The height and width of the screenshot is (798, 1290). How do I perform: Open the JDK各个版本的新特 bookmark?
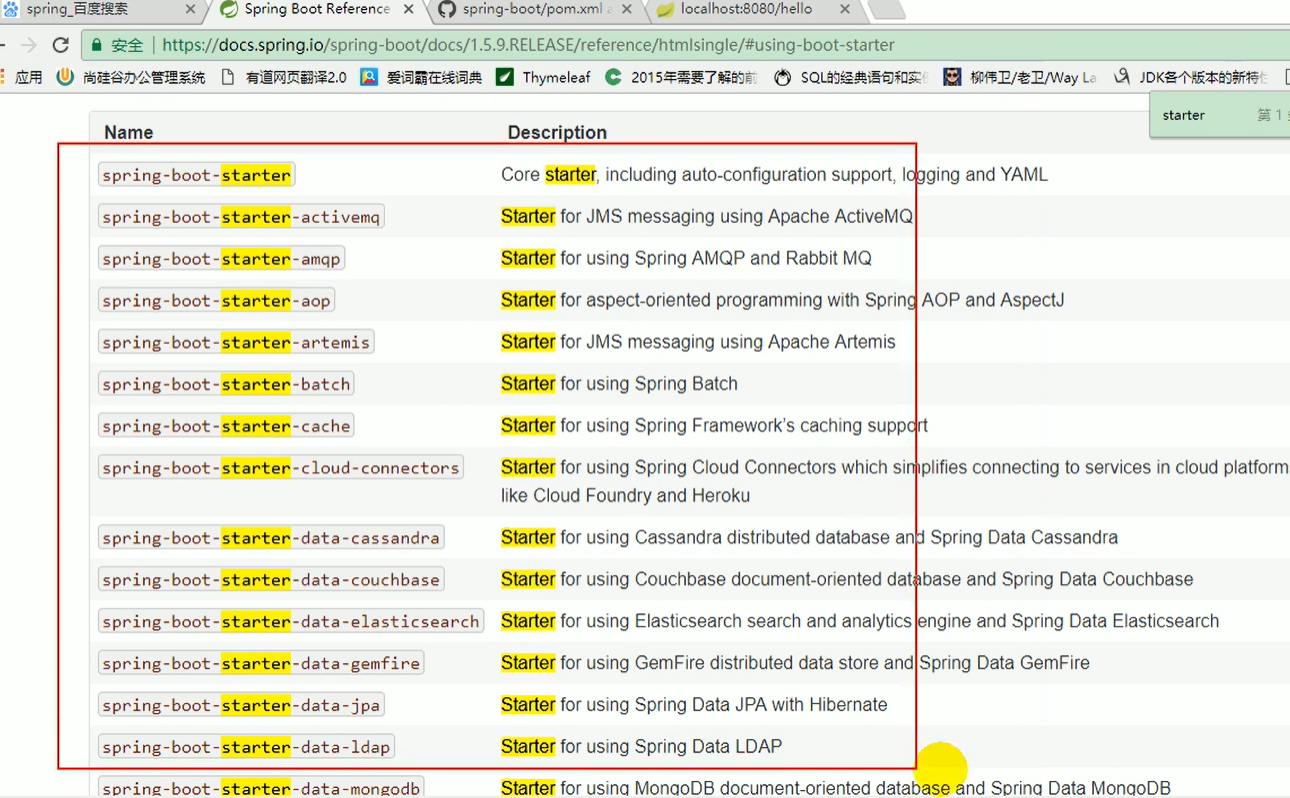(1191, 77)
